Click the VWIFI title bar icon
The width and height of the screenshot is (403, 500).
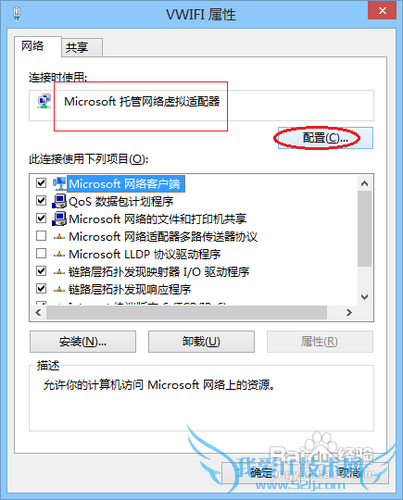click(17, 14)
